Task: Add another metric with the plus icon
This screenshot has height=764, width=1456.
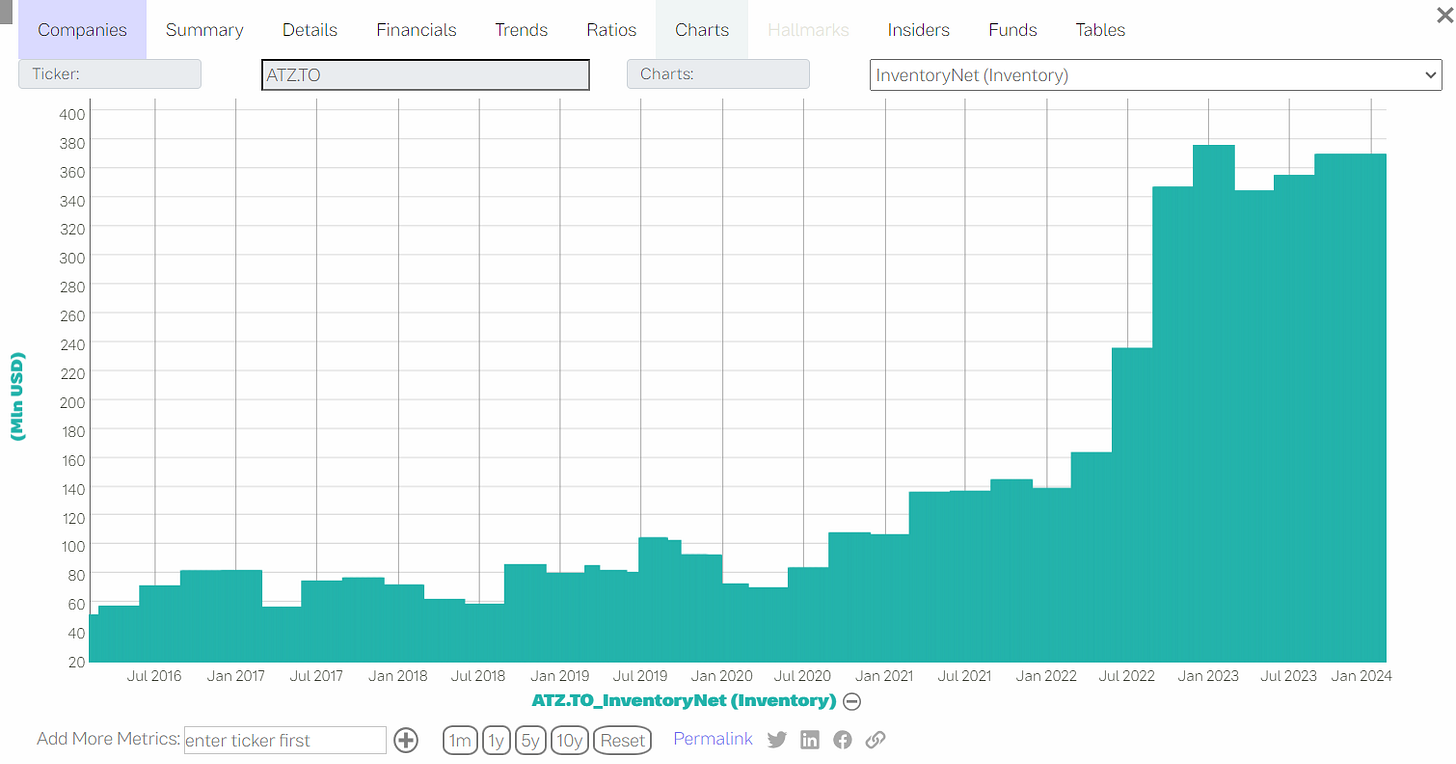Action: click(x=405, y=740)
